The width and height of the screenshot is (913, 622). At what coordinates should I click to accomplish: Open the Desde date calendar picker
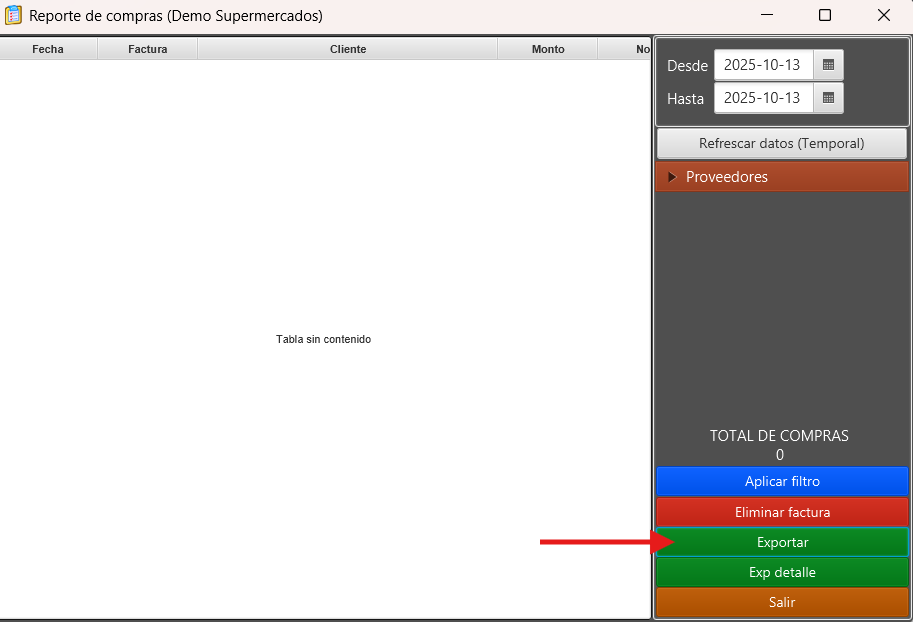point(828,65)
